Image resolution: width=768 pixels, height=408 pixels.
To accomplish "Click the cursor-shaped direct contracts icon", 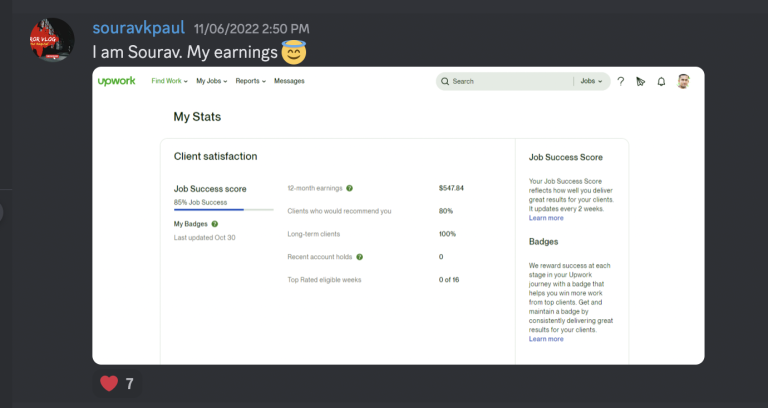I will [641, 81].
